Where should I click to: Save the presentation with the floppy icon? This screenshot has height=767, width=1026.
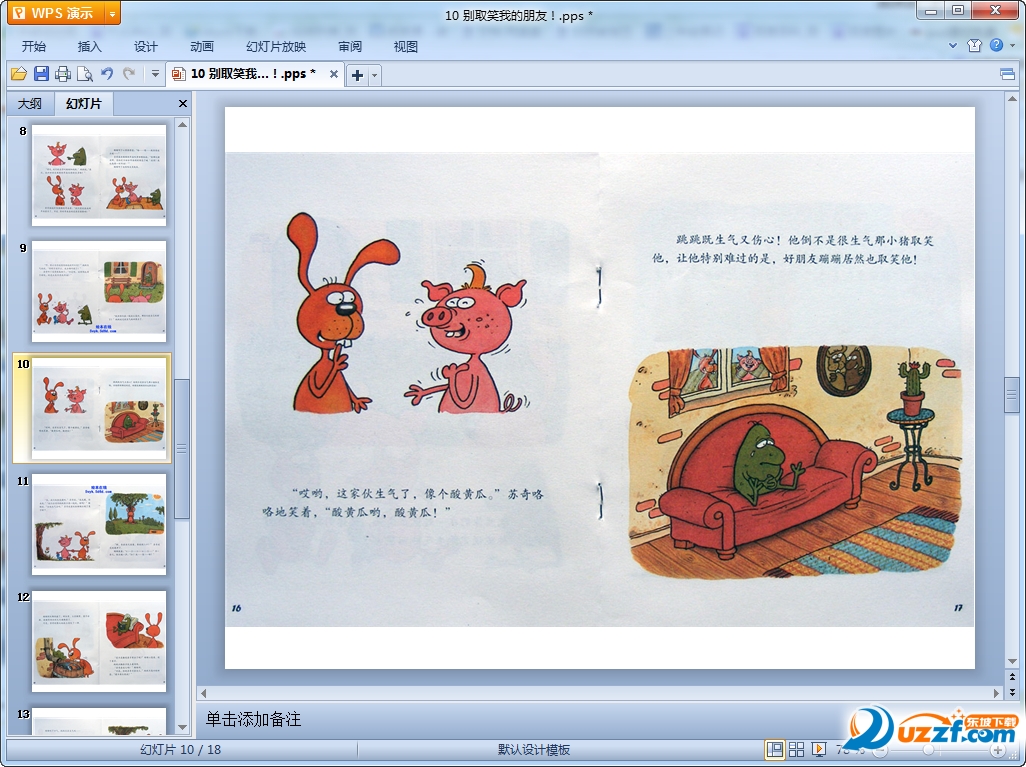41,74
